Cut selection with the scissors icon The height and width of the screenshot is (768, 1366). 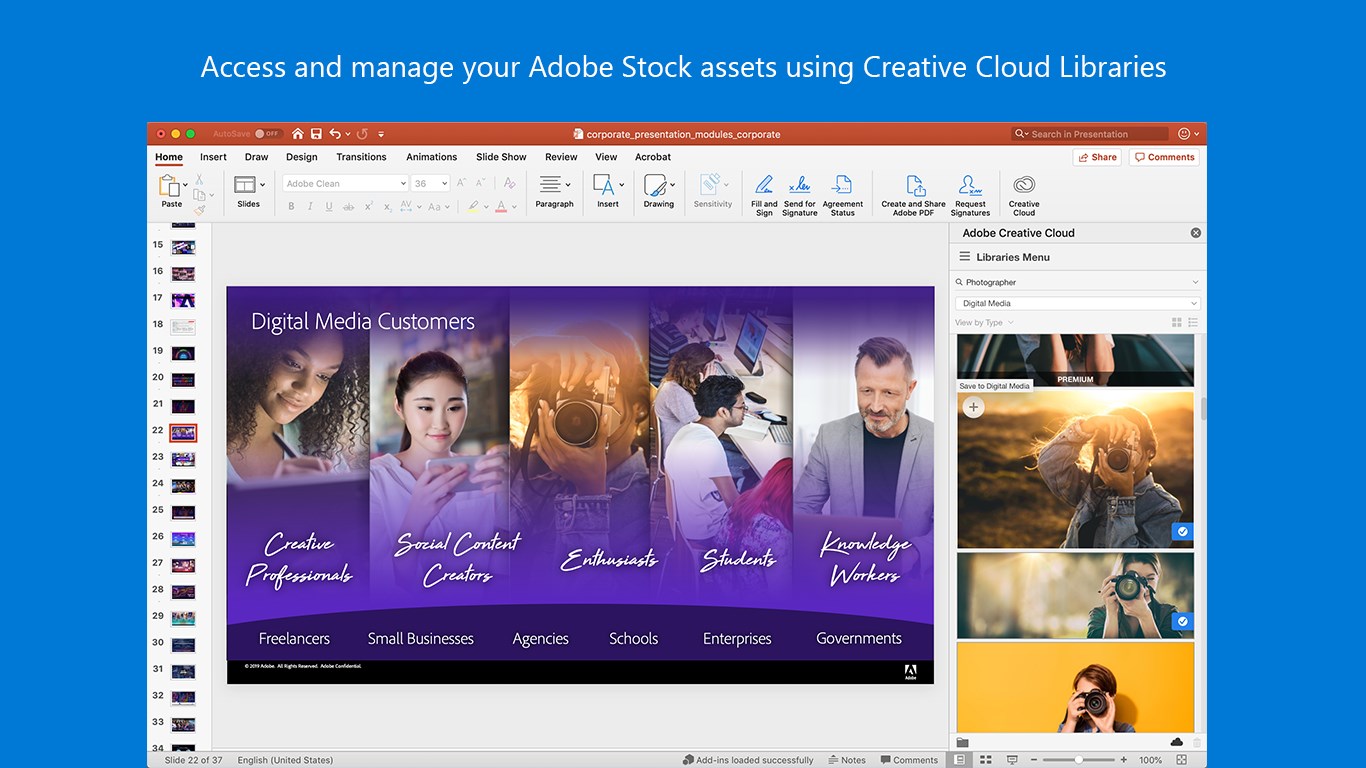coord(199,180)
